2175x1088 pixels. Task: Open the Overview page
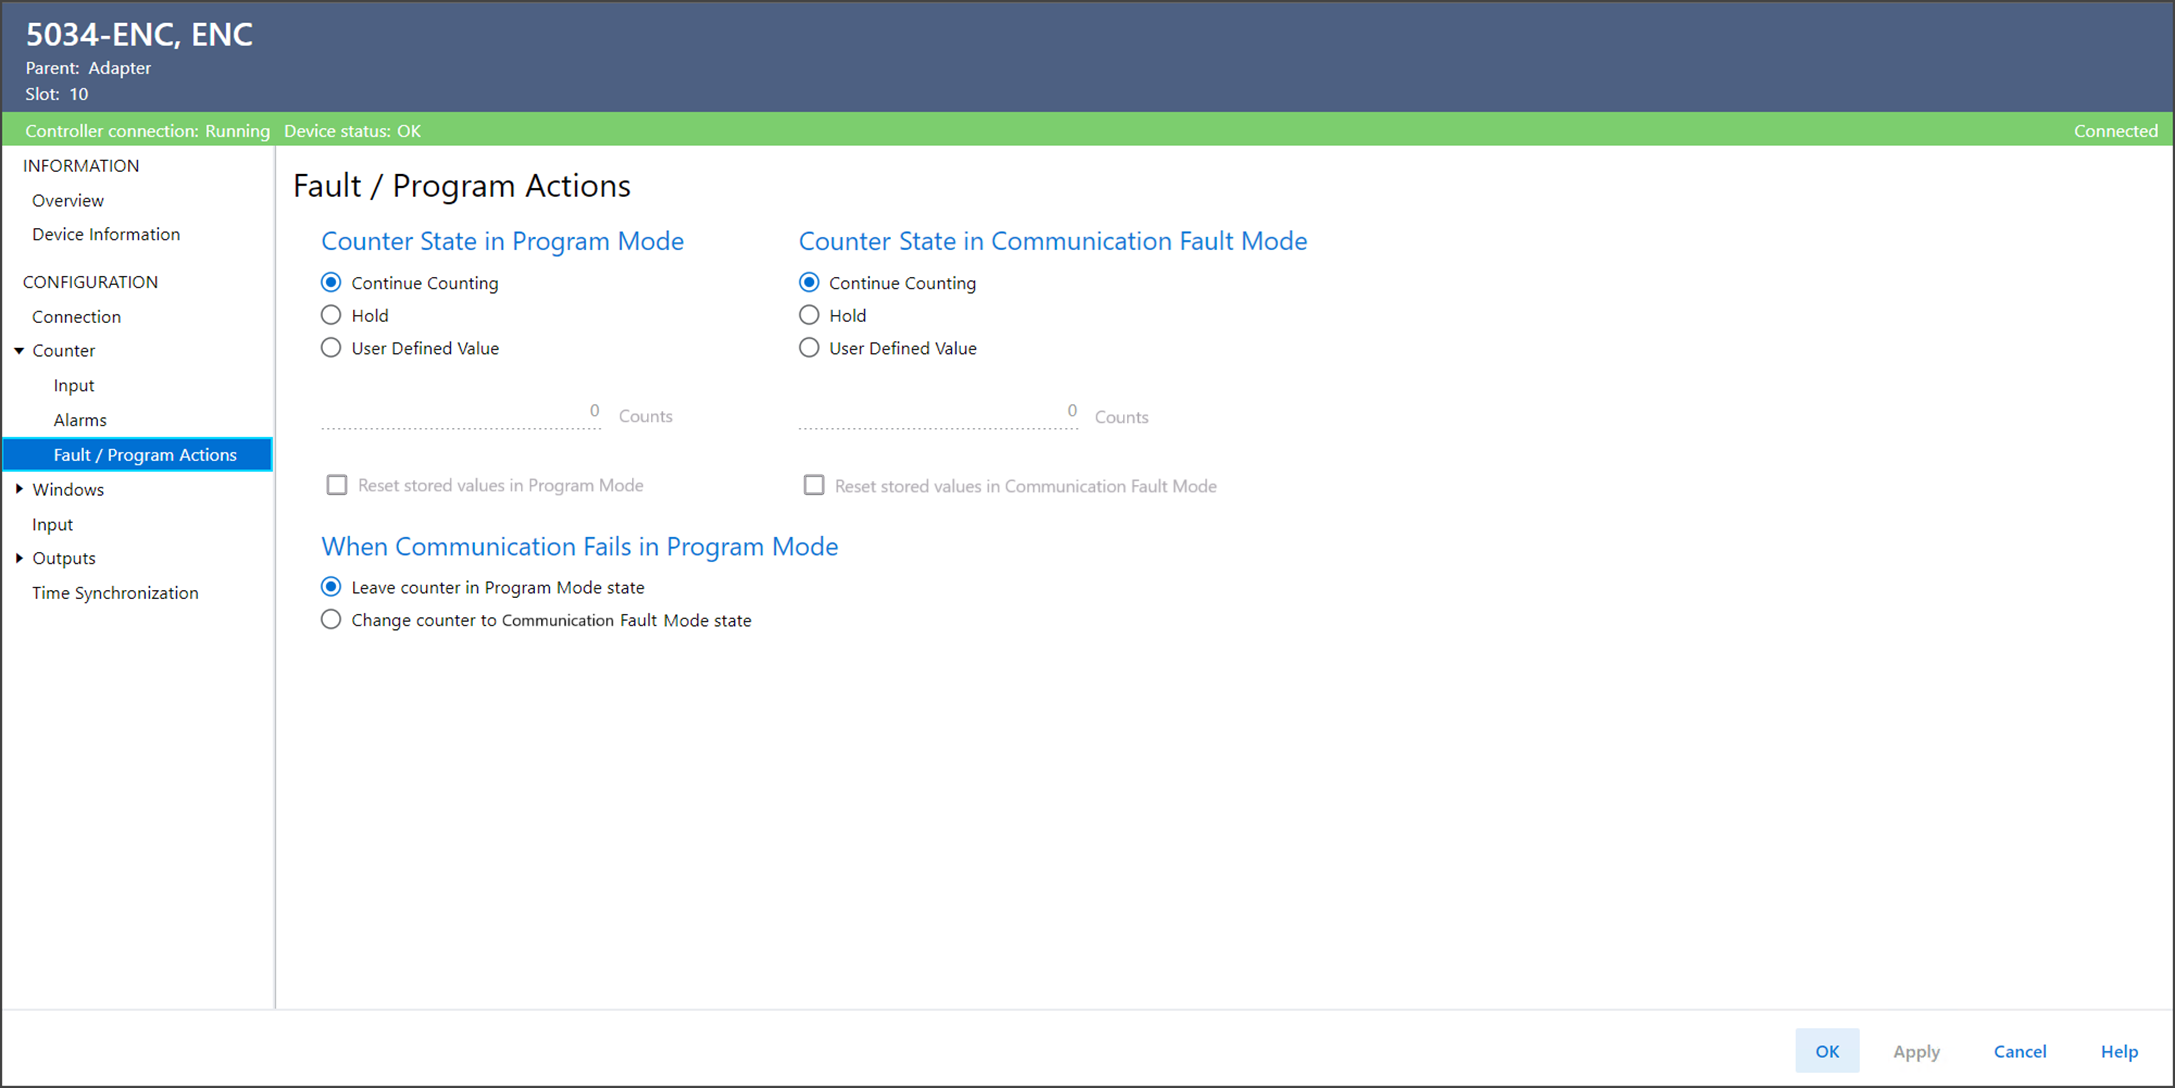(x=68, y=200)
